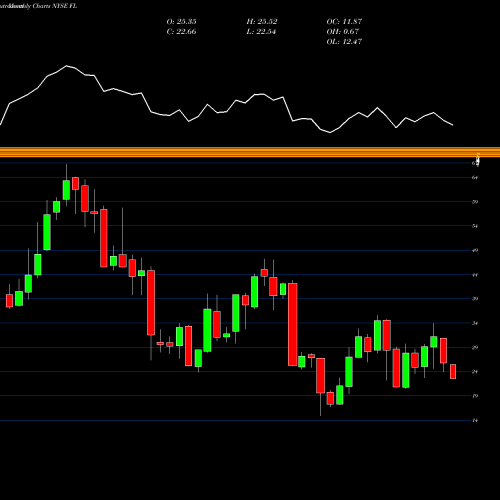Screen dimensions: 500x500
Task: Click the OC: 11.87 statistic
Action: pos(344,22)
